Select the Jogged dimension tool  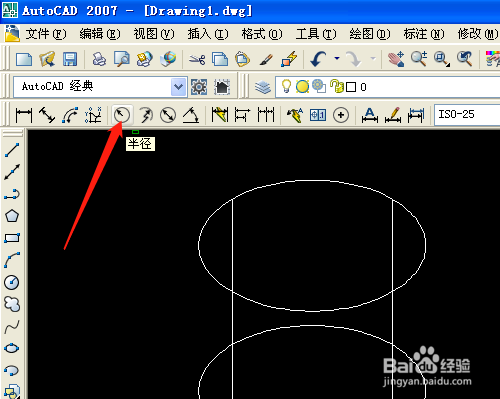145,115
